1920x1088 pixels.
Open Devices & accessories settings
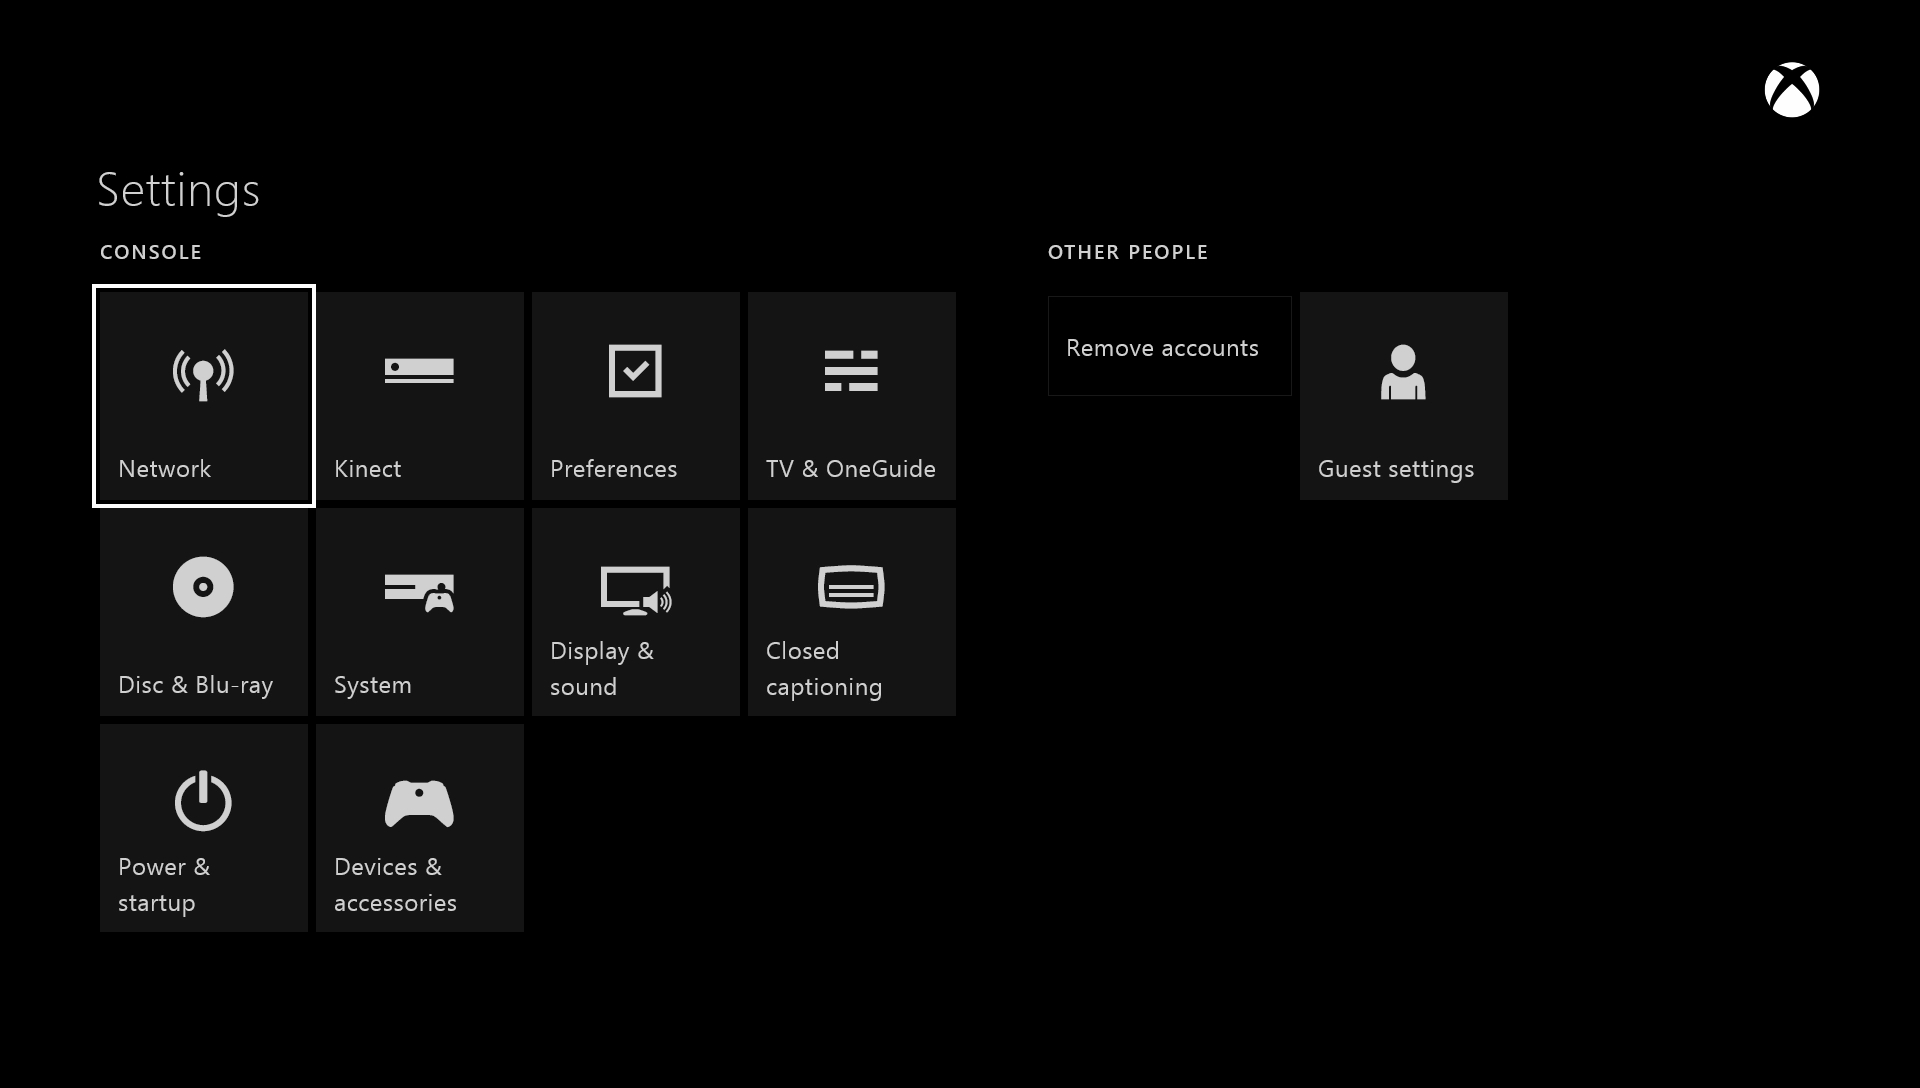[419, 828]
